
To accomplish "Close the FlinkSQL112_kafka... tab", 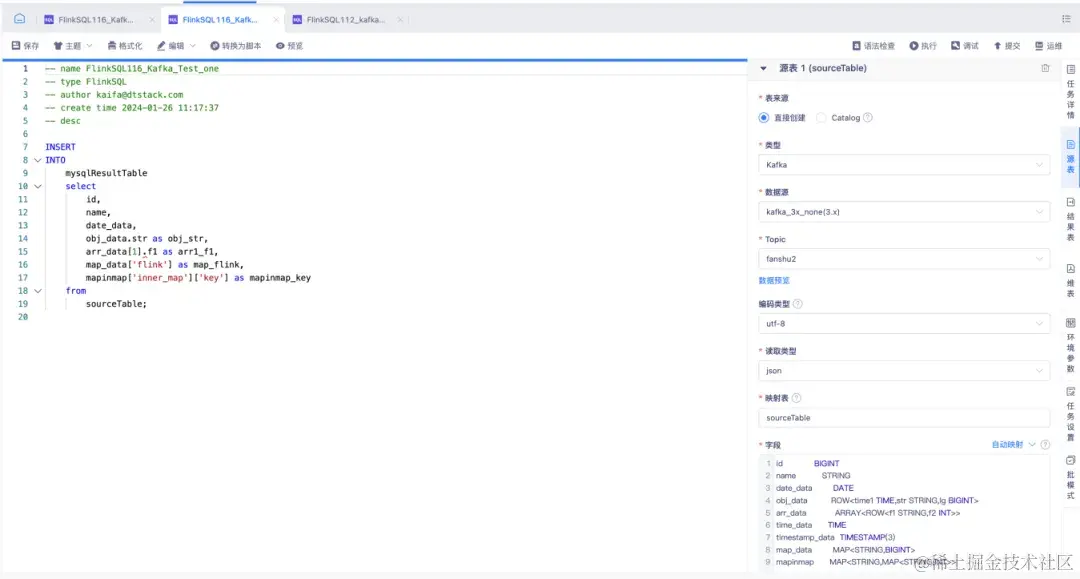I will tap(399, 19).
